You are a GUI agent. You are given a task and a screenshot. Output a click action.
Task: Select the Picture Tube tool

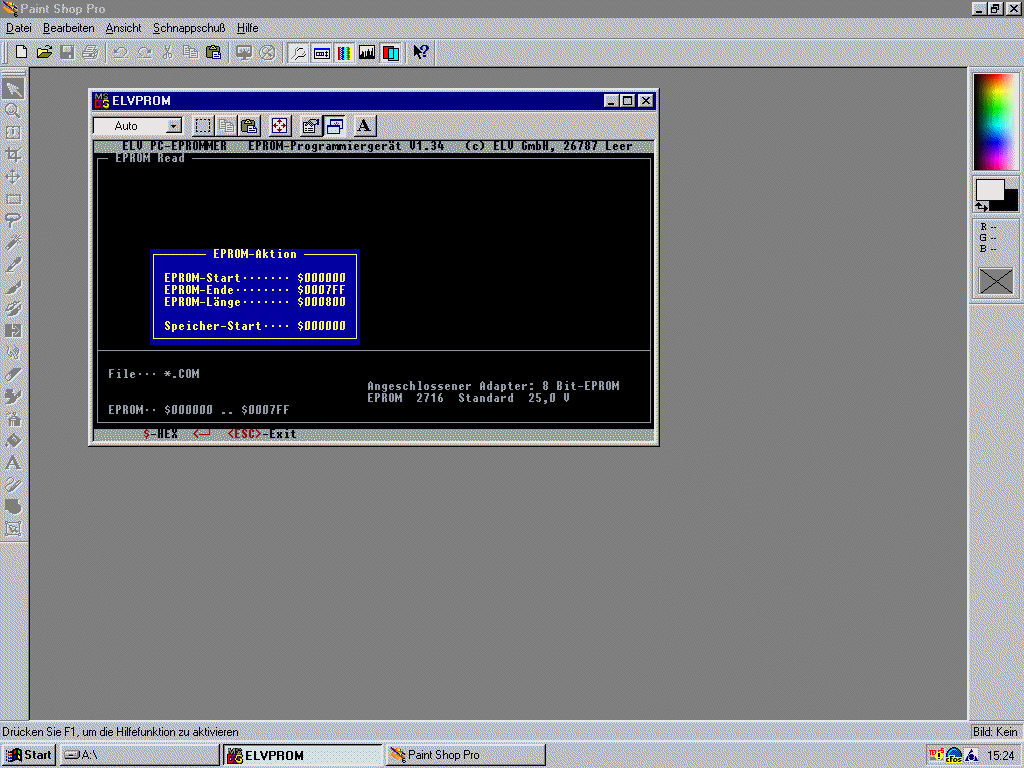[x=13, y=396]
